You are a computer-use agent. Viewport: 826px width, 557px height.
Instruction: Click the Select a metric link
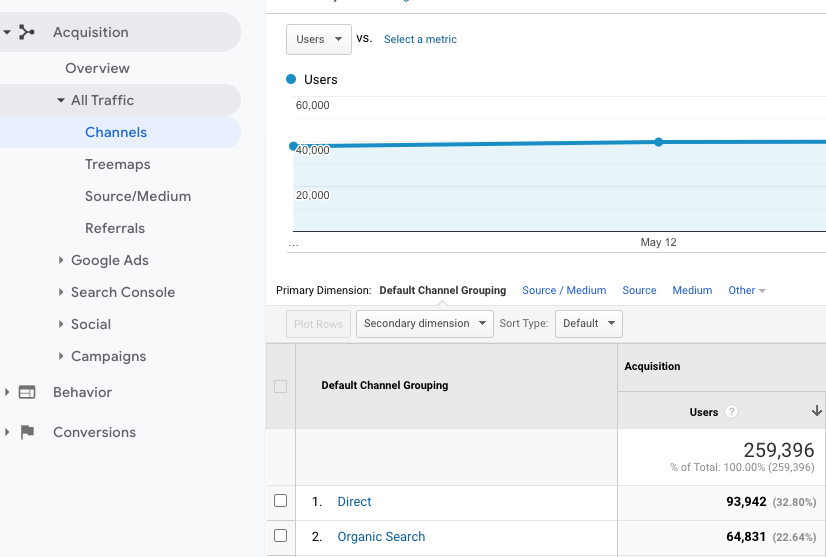[x=420, y=39]
